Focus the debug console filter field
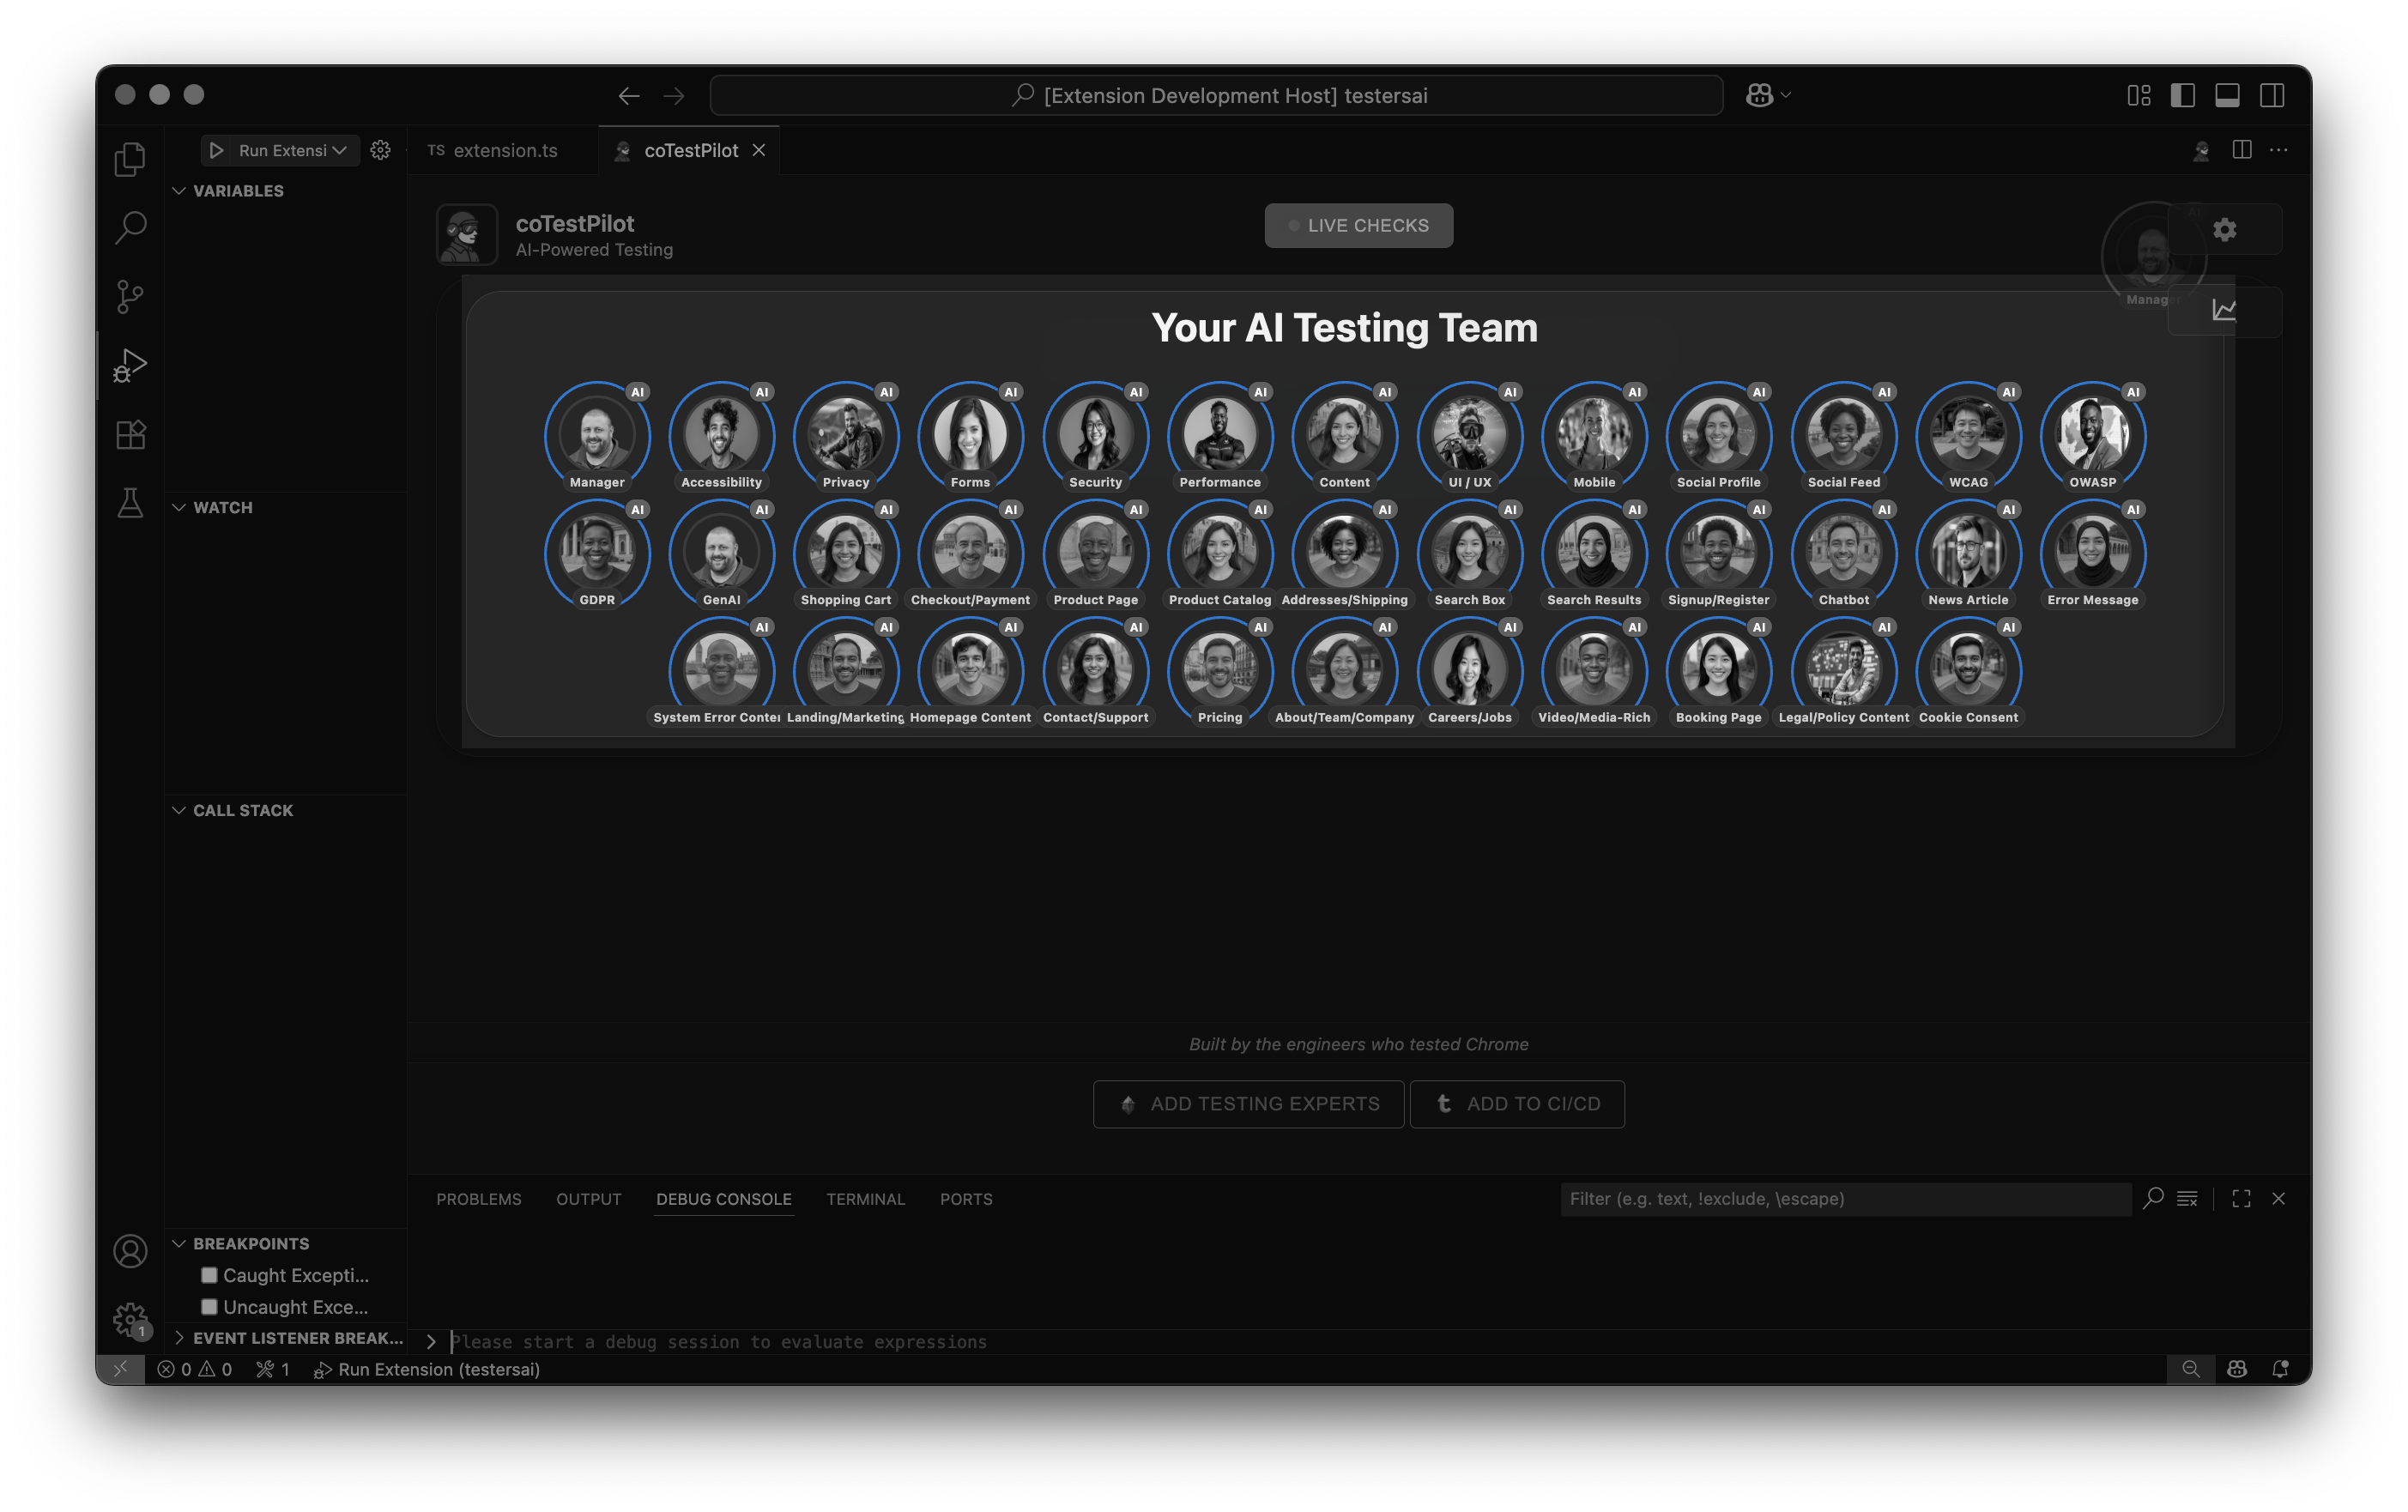This screenshot has height=1512, width=2408. 1845,1198
